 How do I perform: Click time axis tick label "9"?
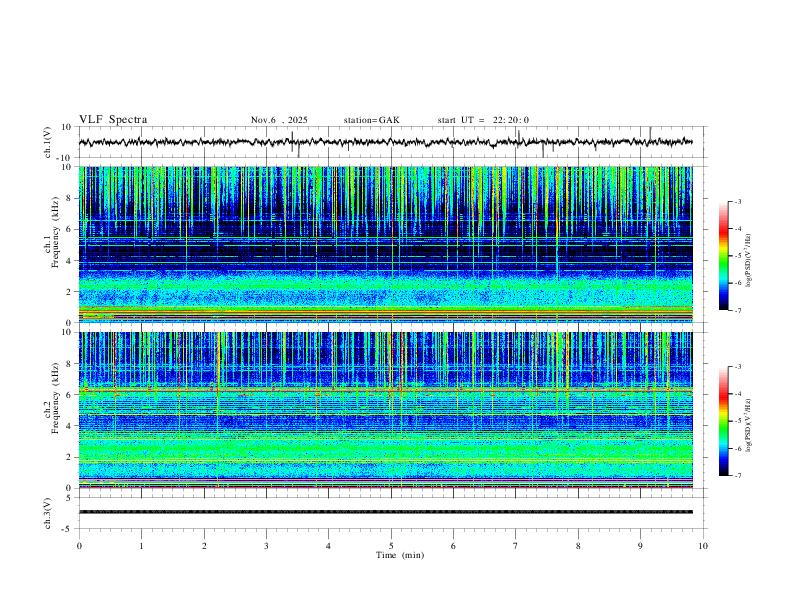pos(640,546)
